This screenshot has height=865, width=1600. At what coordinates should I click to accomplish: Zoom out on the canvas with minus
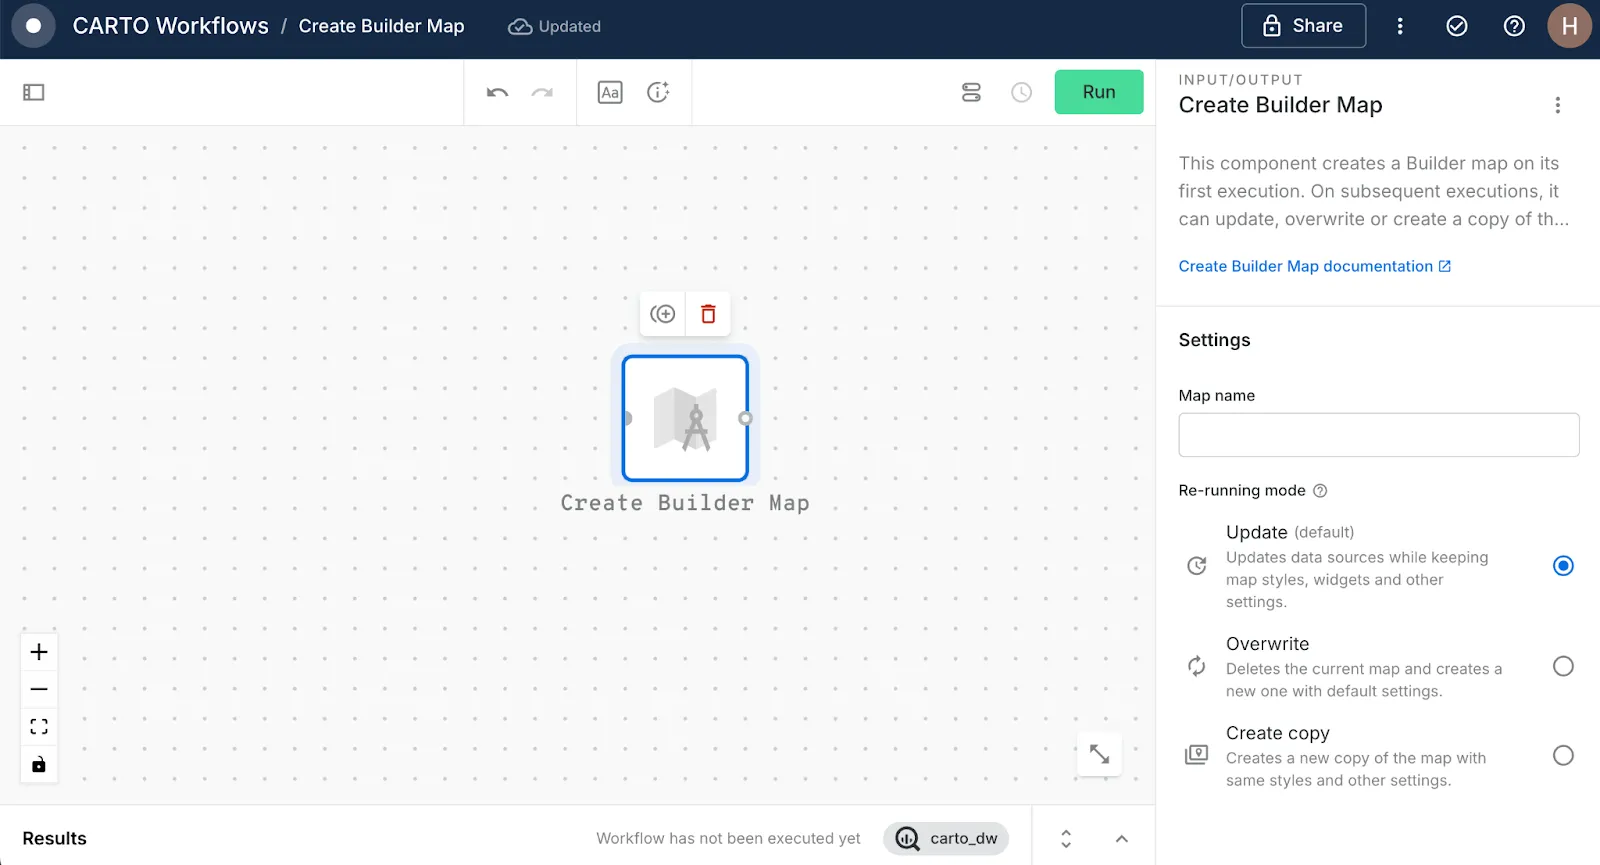click(39, 689)
